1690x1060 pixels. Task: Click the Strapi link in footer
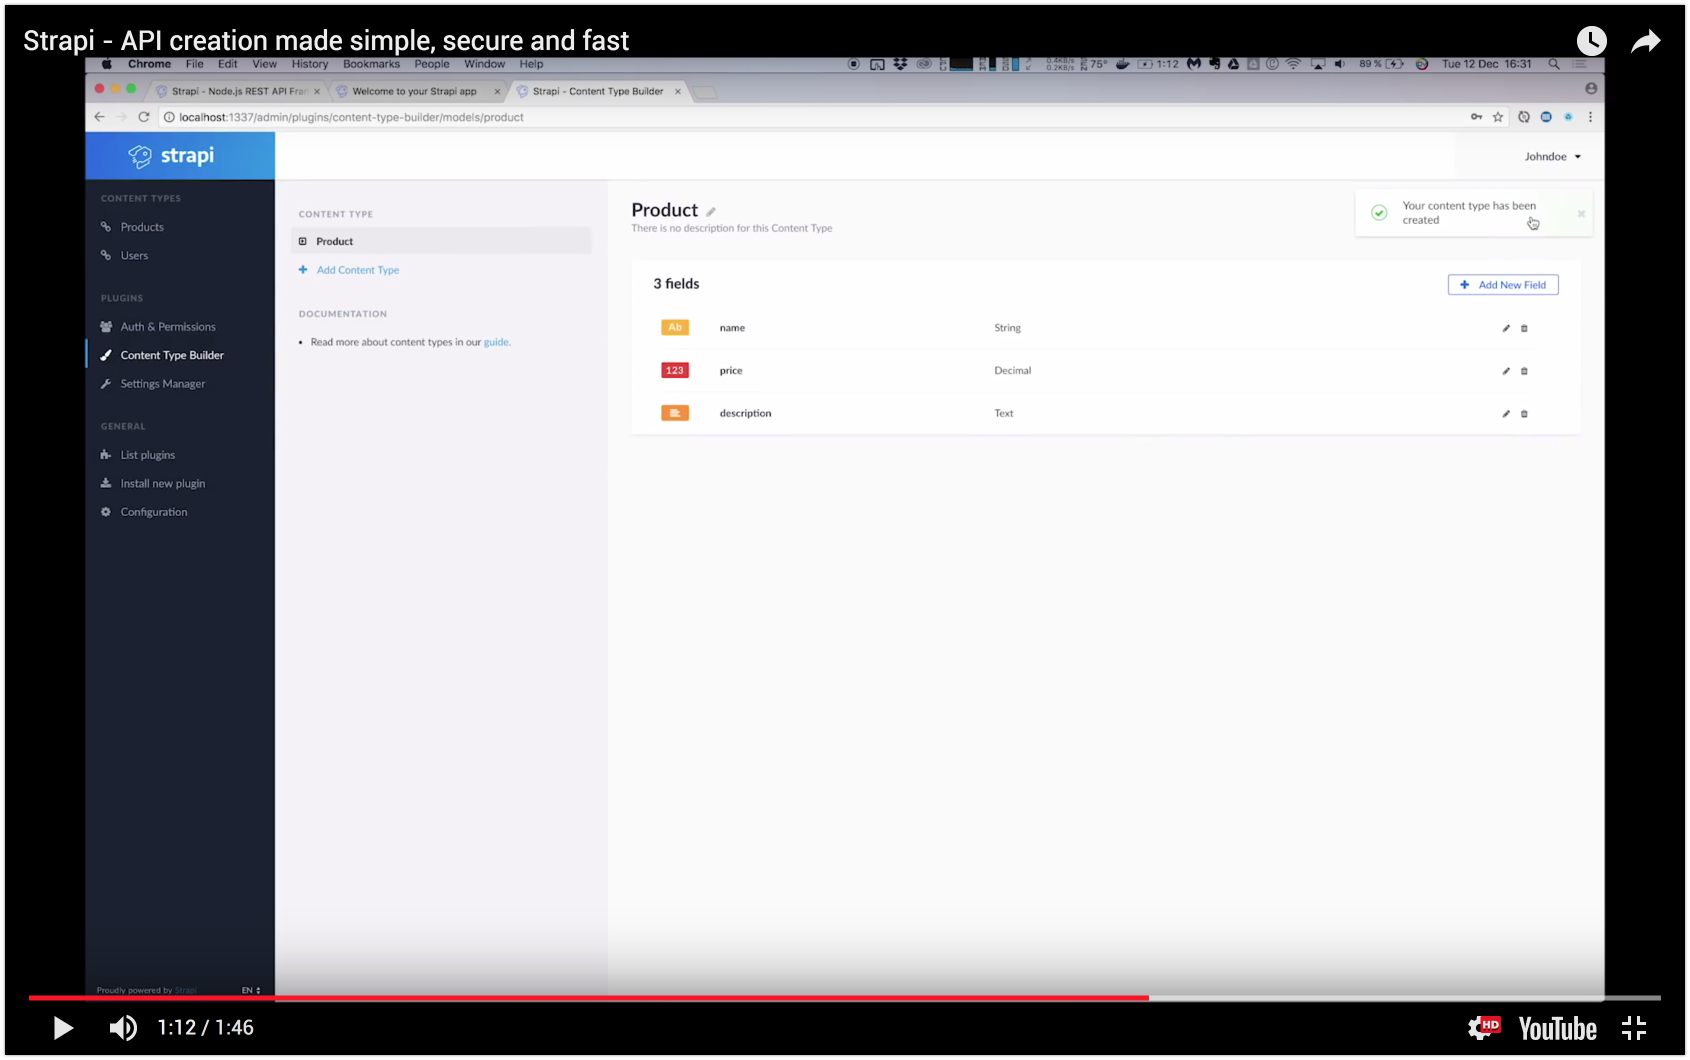(186, 990)
